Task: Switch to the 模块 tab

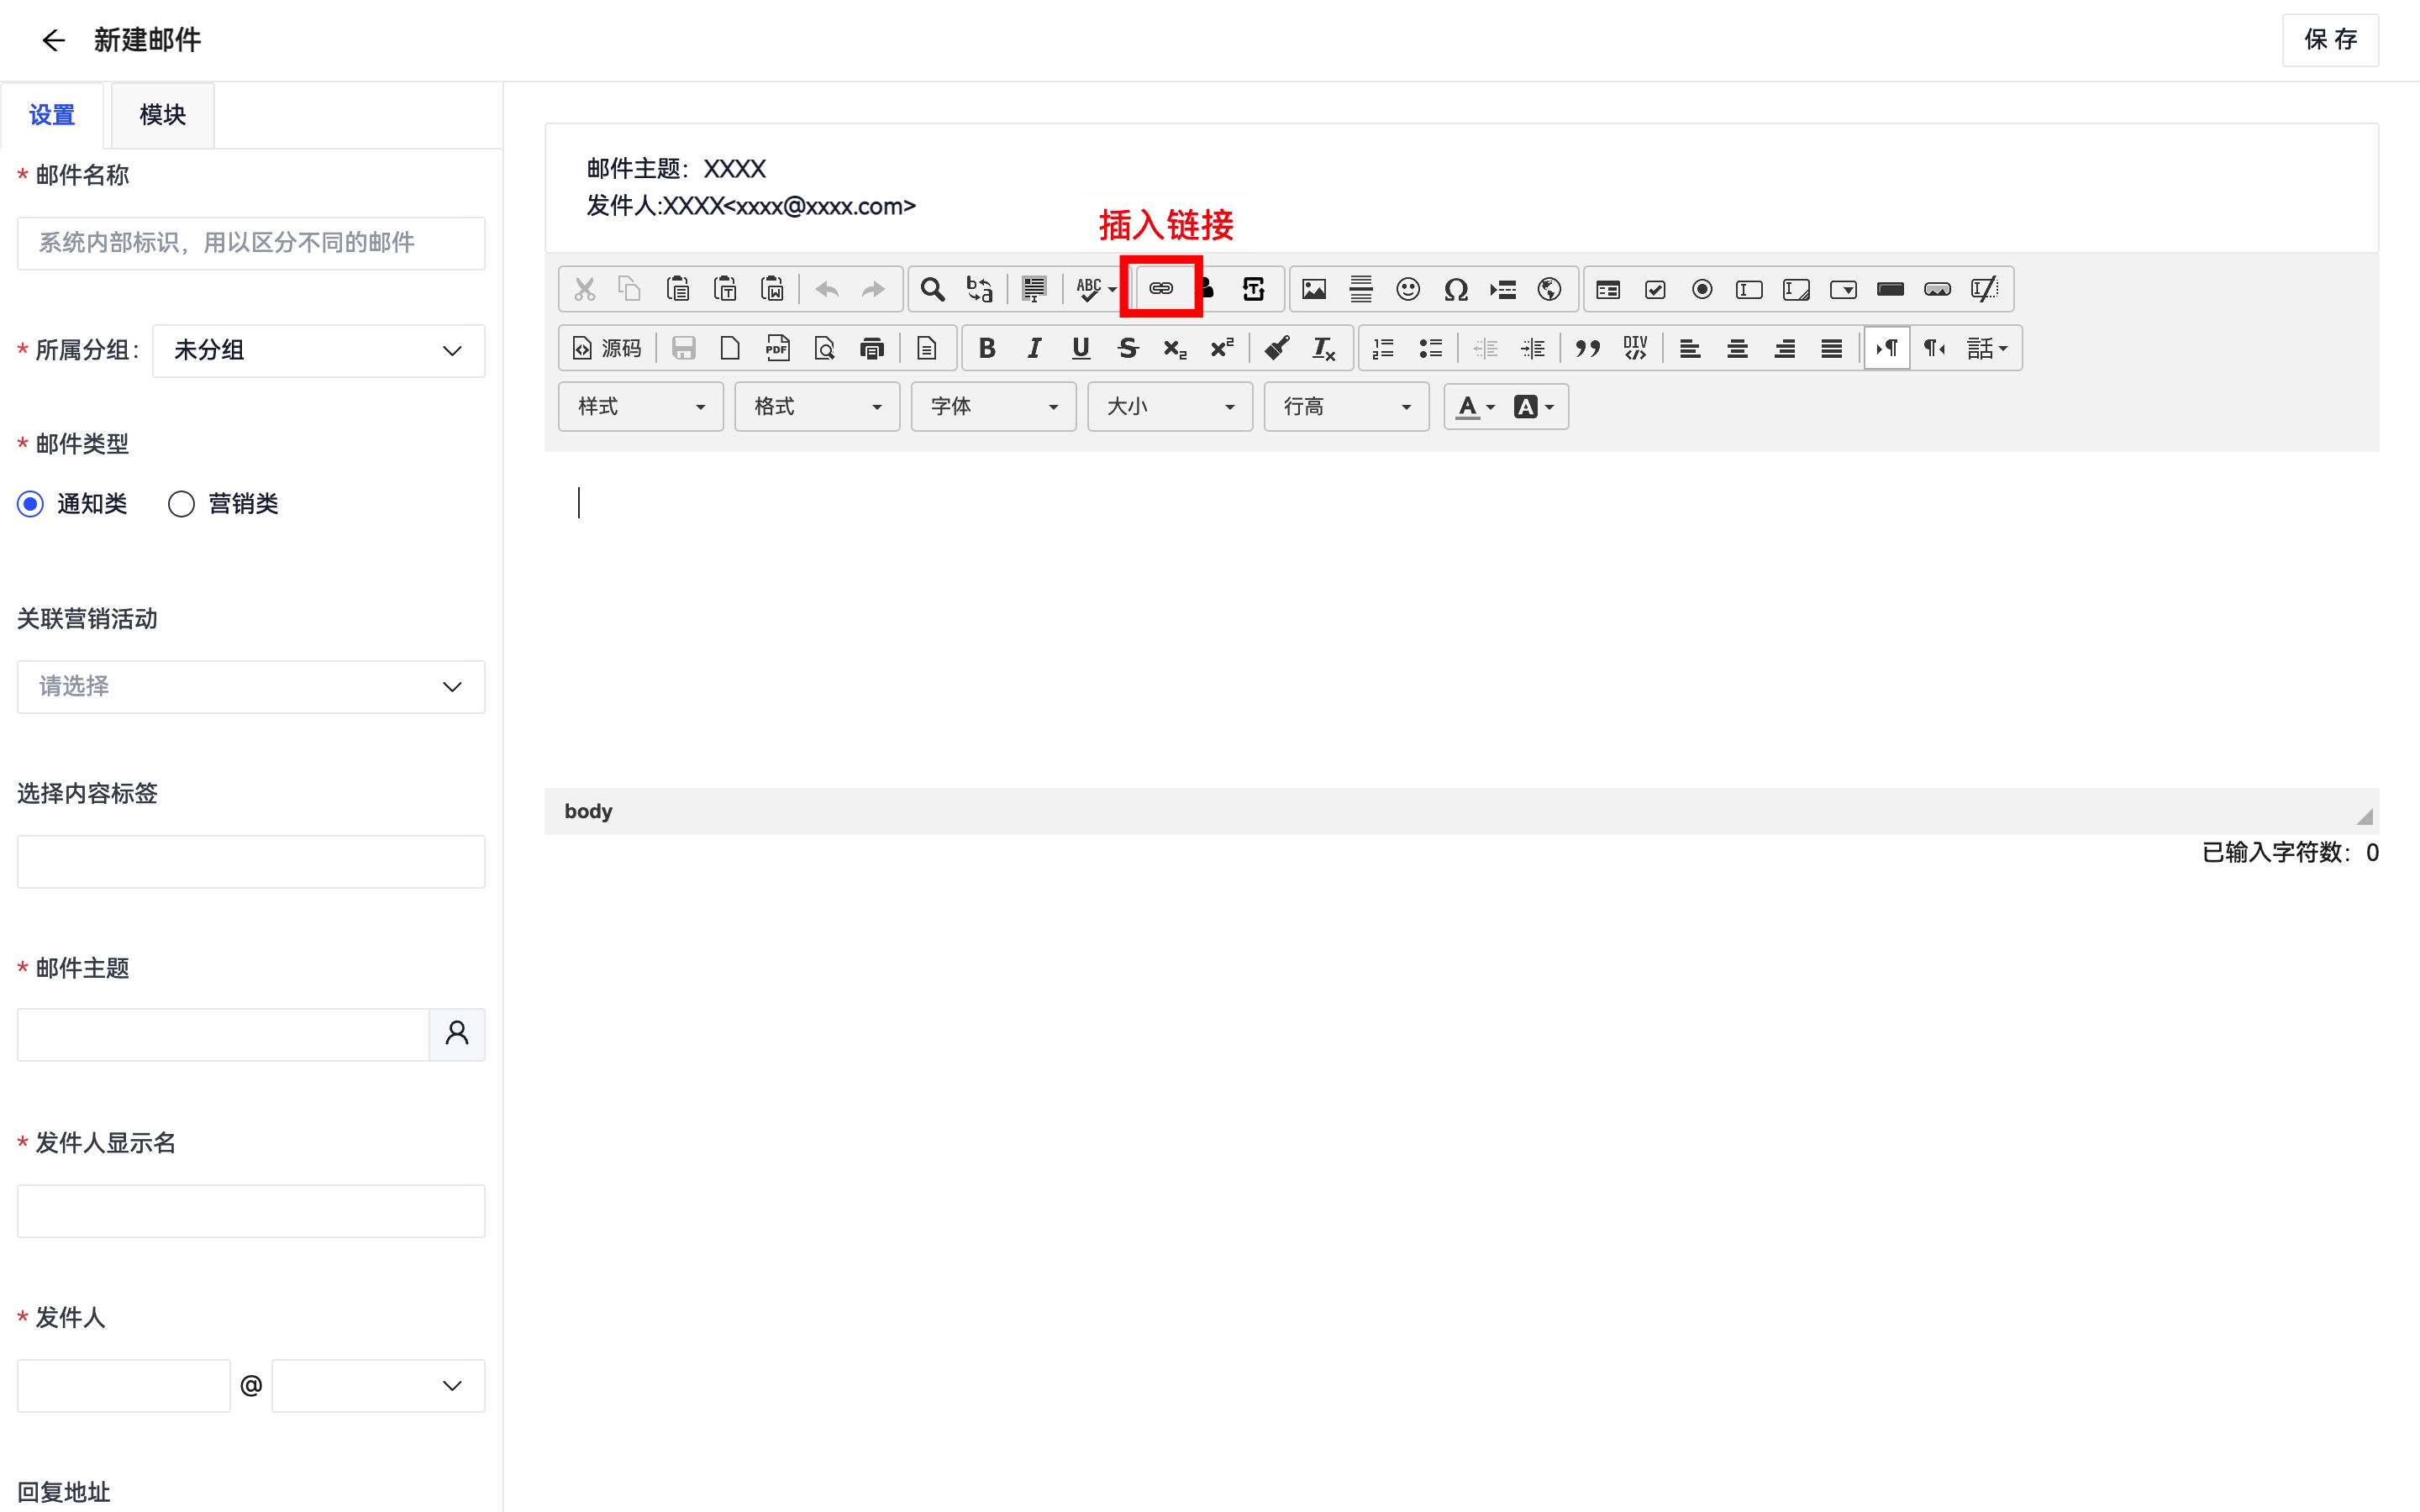Action: click(162, 115)
